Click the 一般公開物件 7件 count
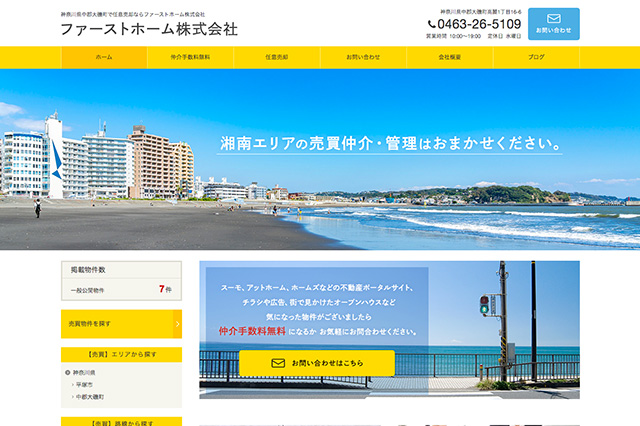Screen dimensions: 640x426 [121, 289]
